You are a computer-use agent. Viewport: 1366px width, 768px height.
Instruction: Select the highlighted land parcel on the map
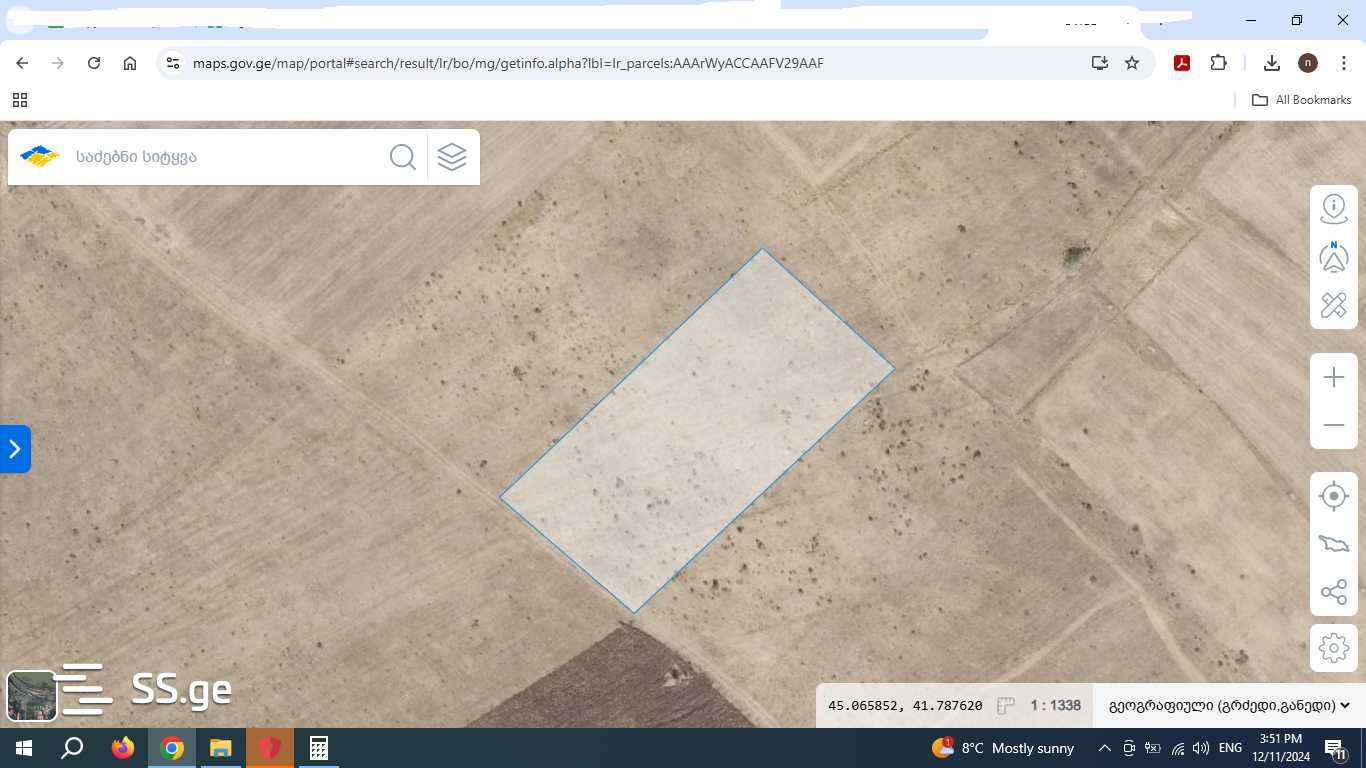pyautogui.click(x=697, y=430)
